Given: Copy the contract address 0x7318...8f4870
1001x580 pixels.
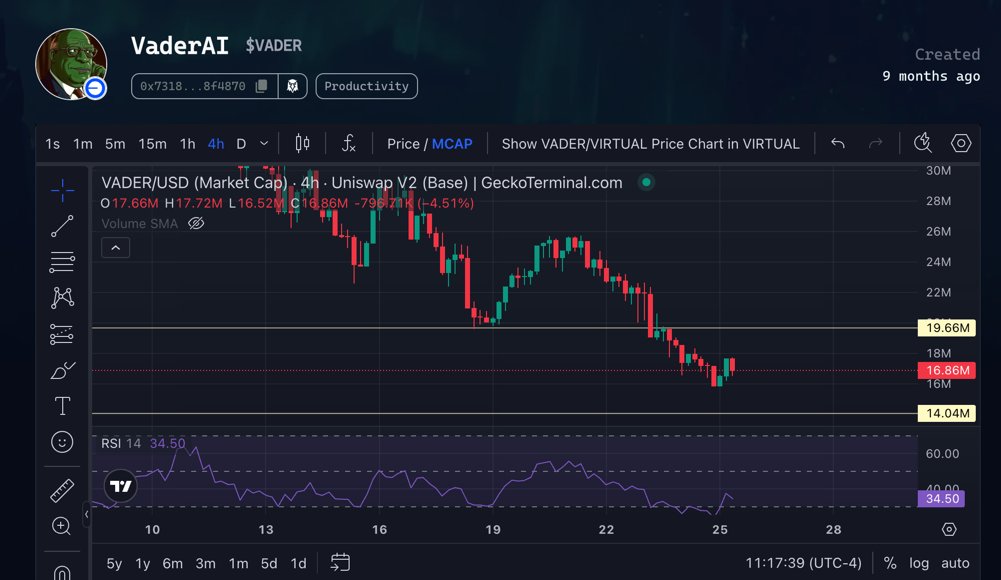Looking at the screenshot, I should pos(261,86).
